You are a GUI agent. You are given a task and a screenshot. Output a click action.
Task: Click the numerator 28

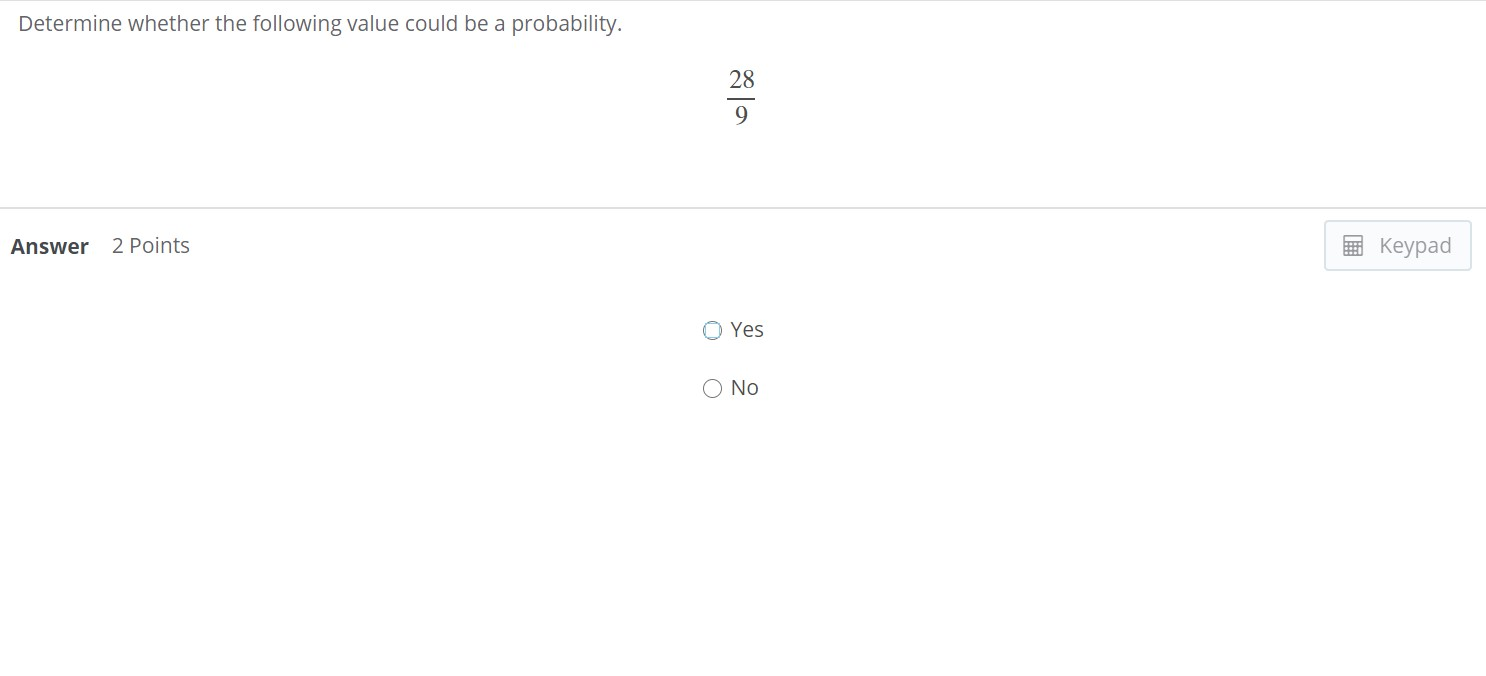741,79
